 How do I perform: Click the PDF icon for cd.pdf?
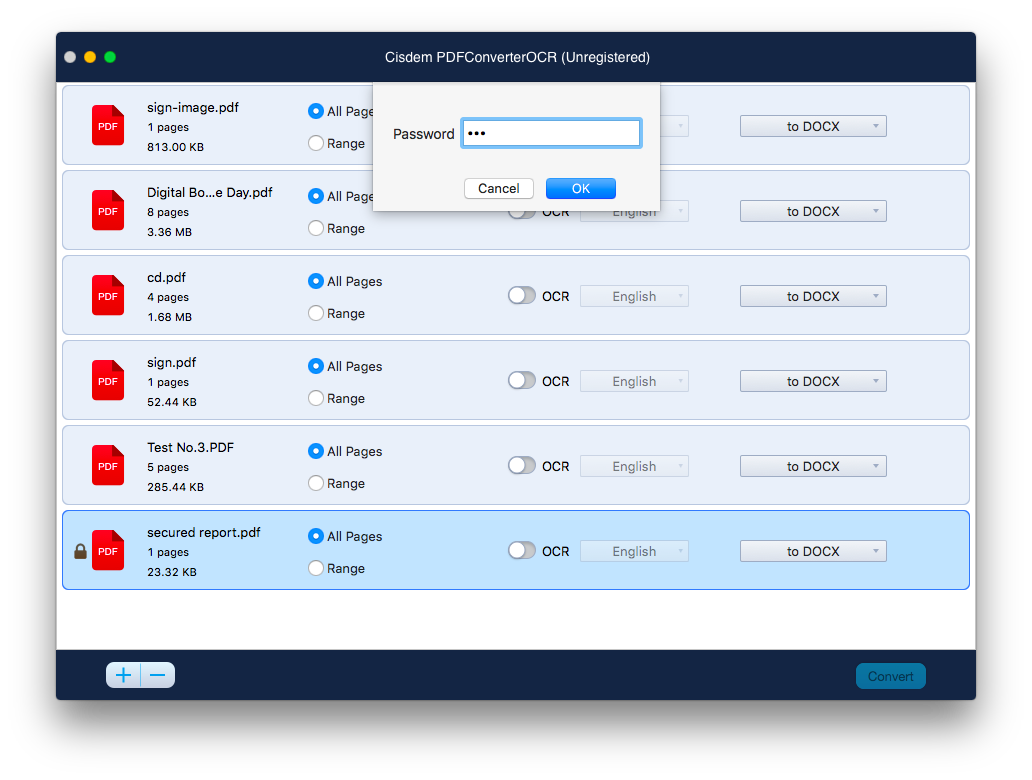tap(107, 295)
